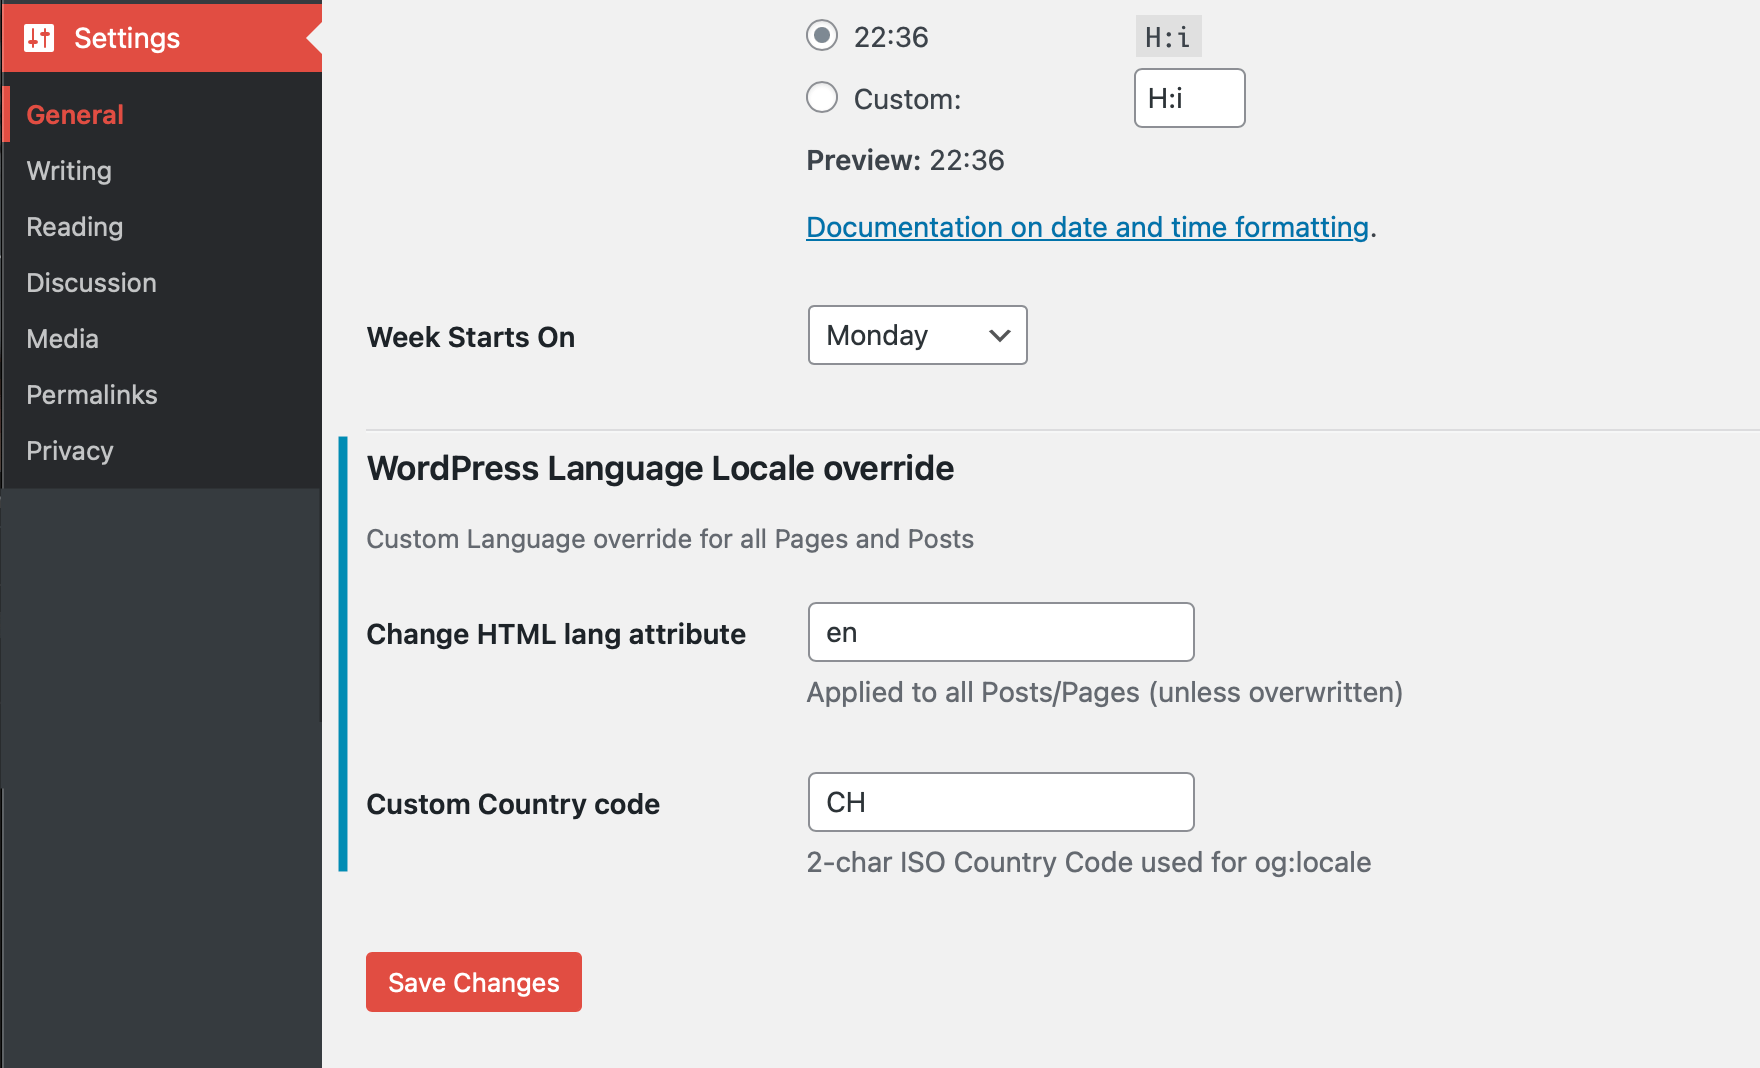Viewport: 1760px width, 1068px height.
Task: Focus the Custom Country code field
Action: 1000,802
